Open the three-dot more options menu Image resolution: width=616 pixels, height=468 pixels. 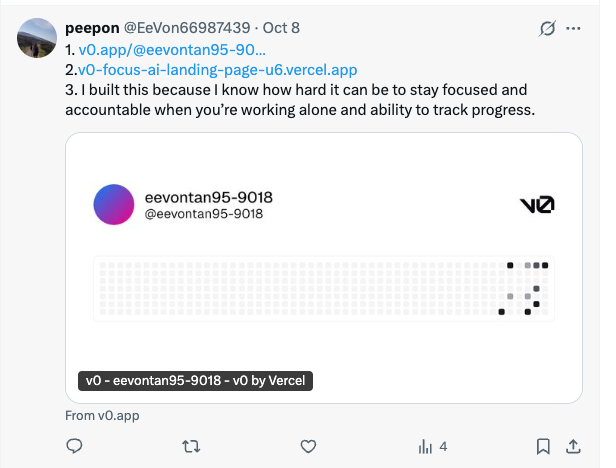[573, 28]
